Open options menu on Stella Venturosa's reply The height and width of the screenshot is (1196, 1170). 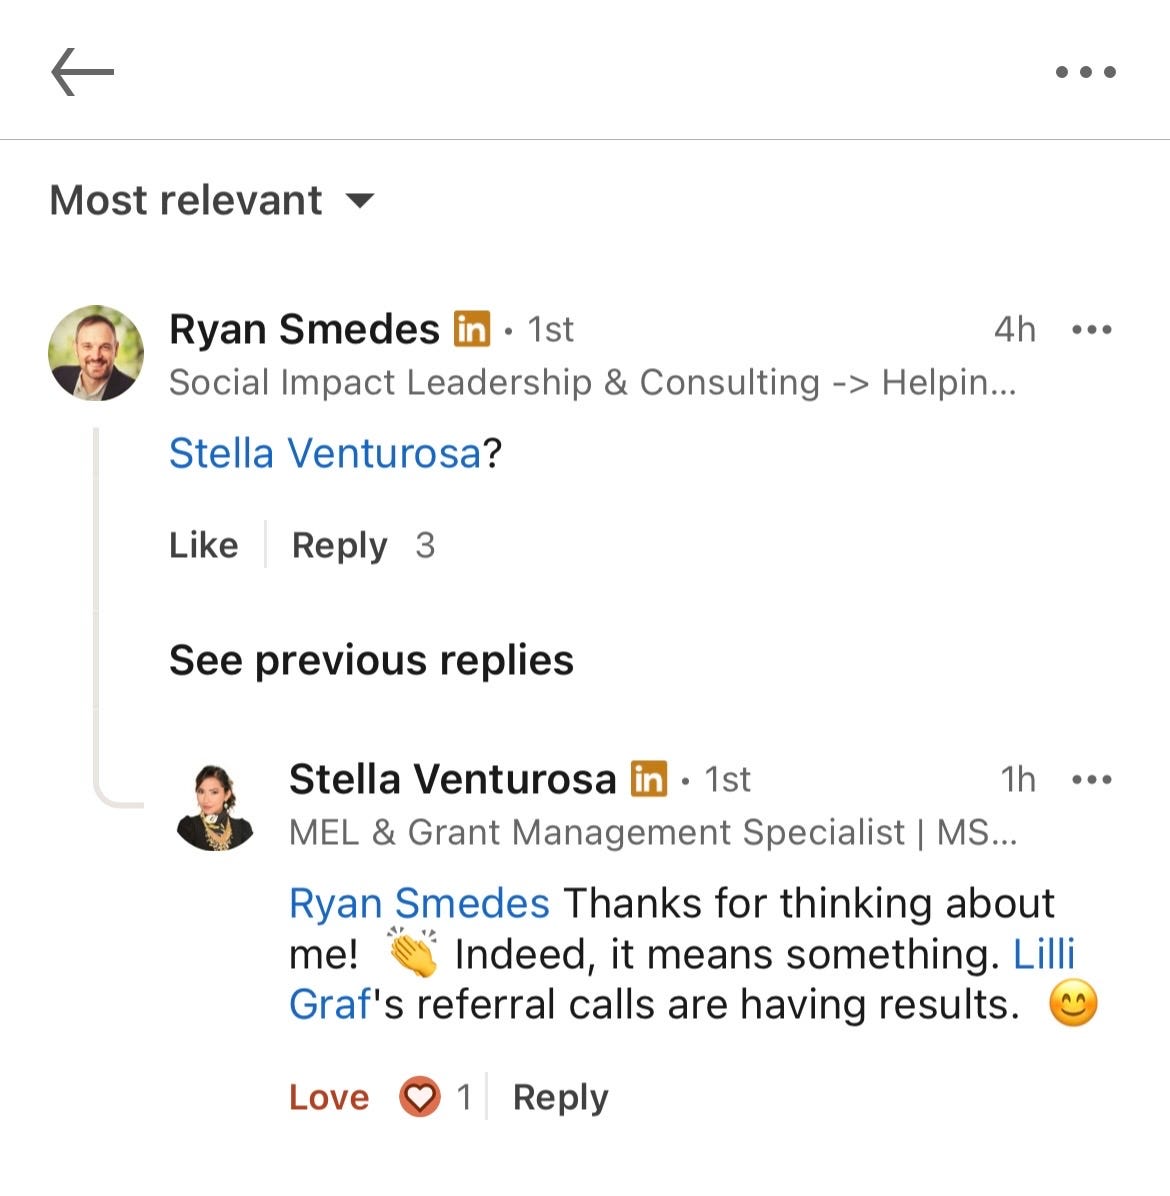(x=1091, y=780)
